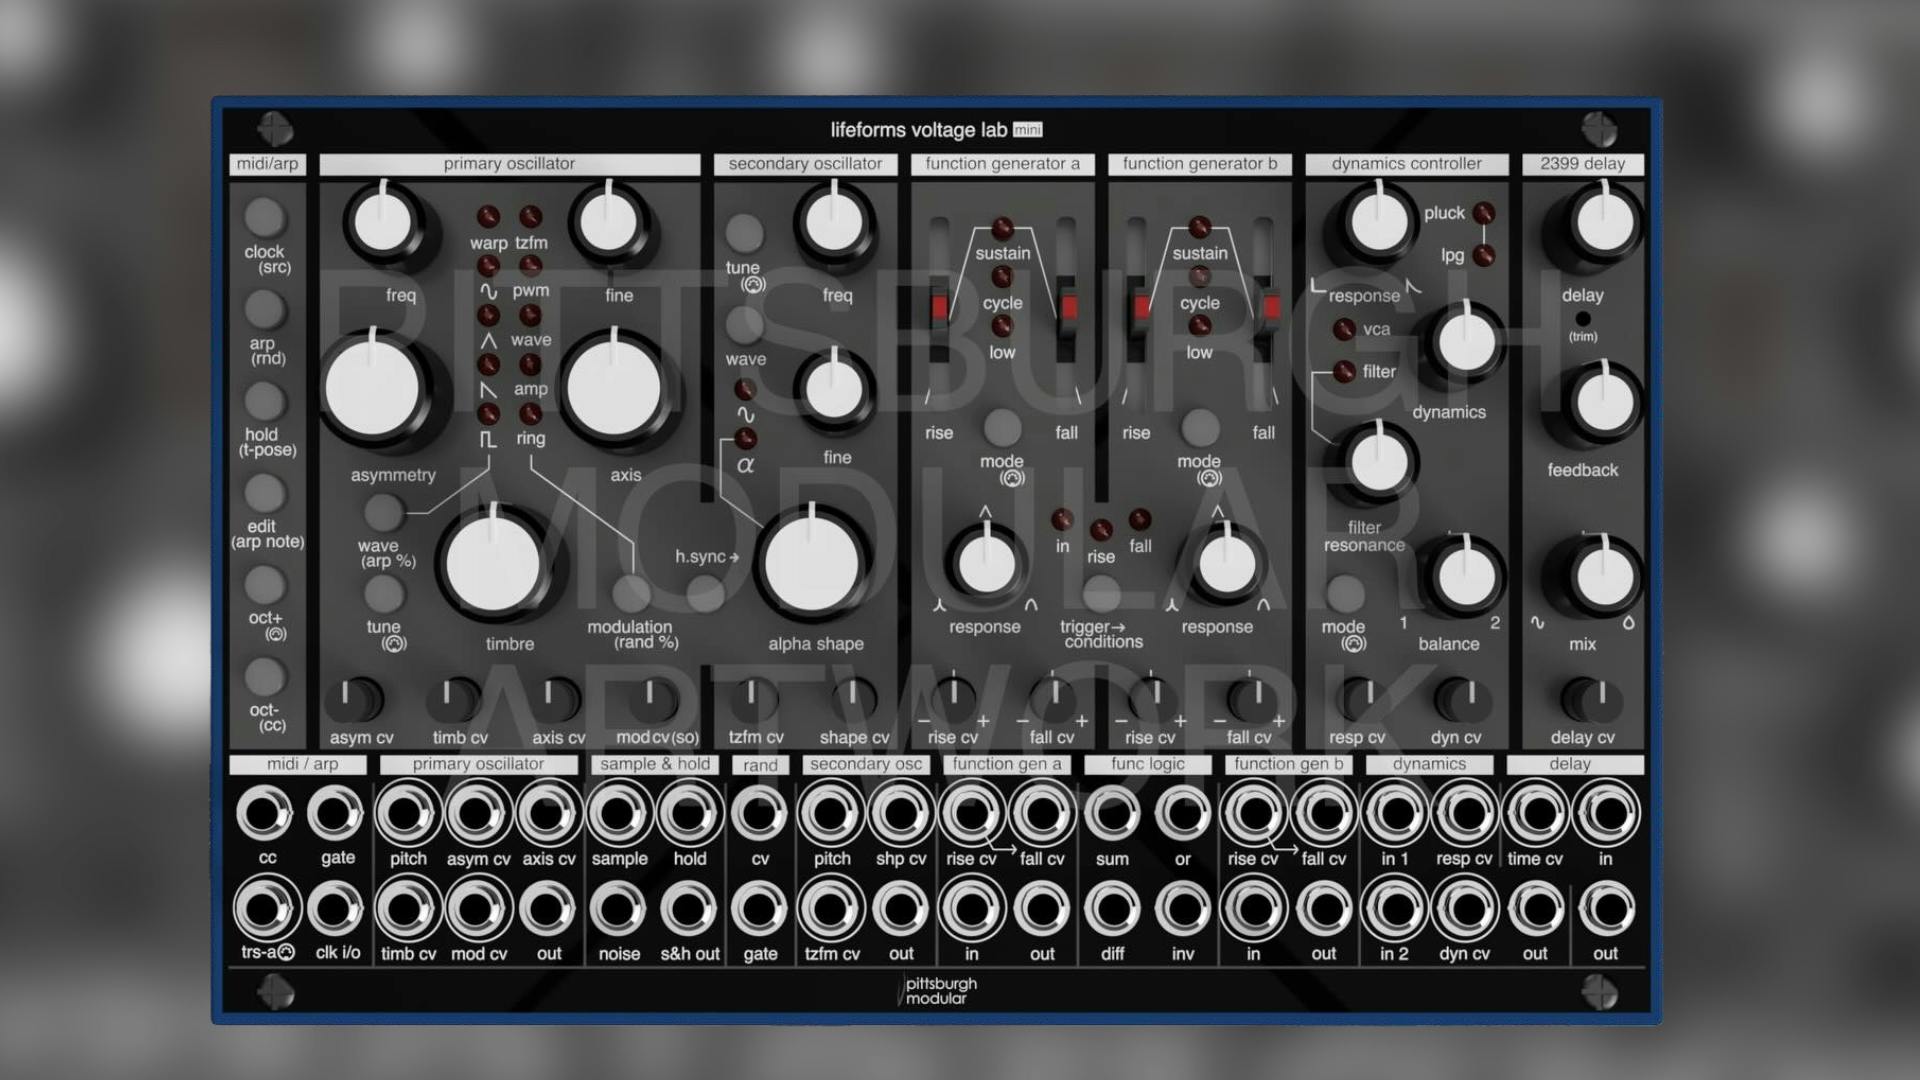Click the balance knob
The image size is (1920, 1080).
point(1466,577)
